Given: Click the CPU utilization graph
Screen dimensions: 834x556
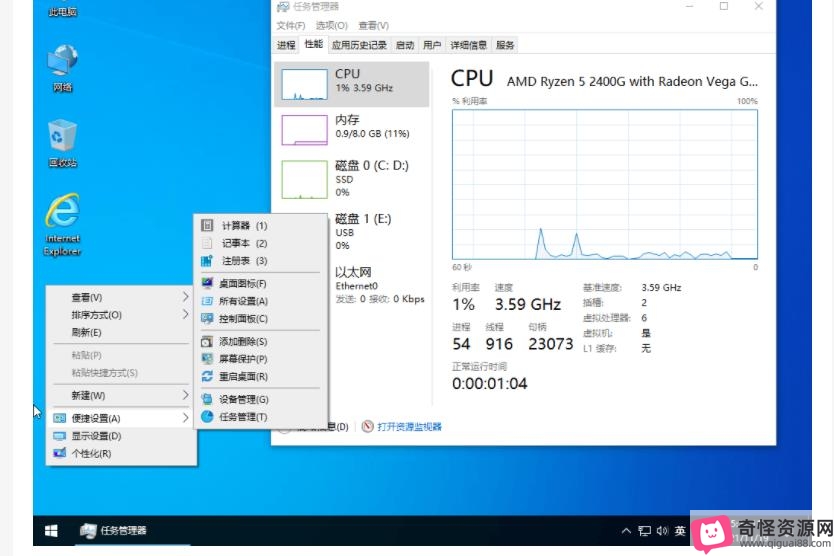Looking at the screenshot, I should (x=605, y=184).
